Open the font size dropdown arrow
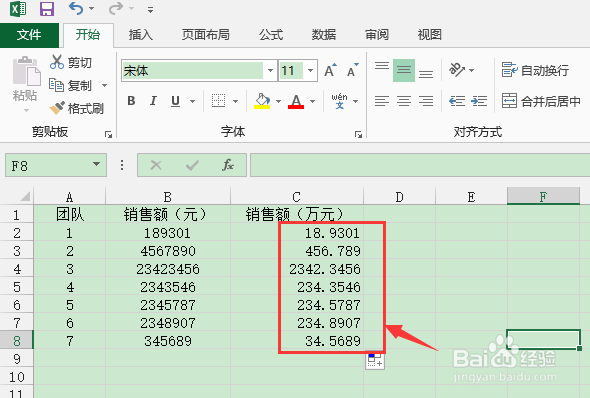This screenshot has height=398, width=590. [x=310, y=70]
